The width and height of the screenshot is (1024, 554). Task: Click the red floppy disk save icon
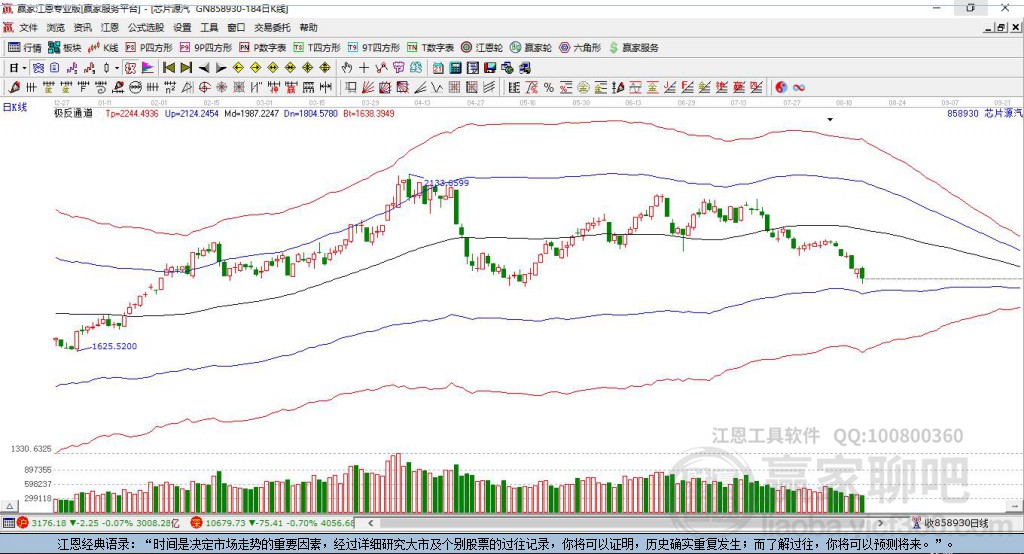coord(490,67)
